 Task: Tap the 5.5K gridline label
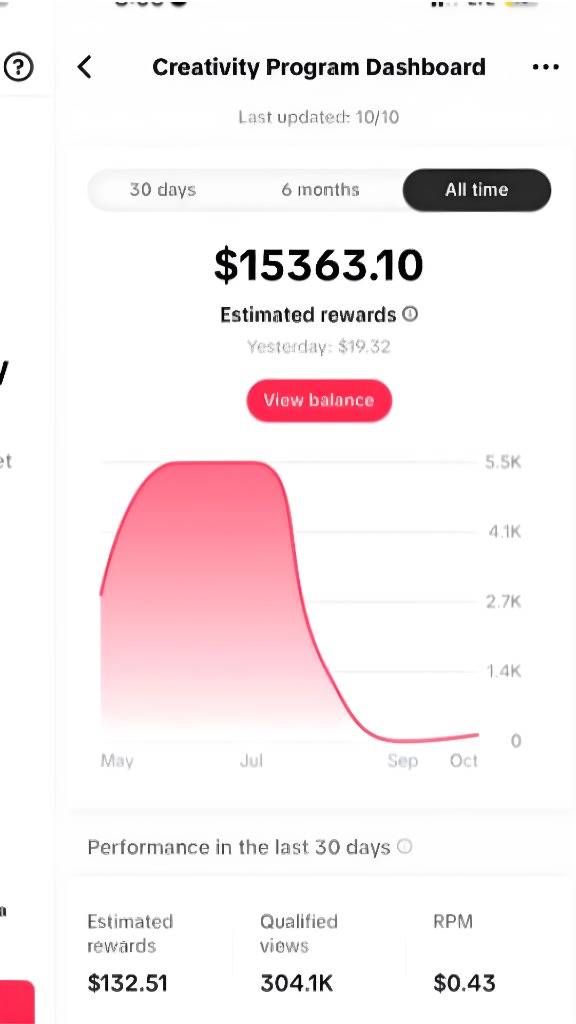coord(503,462)
